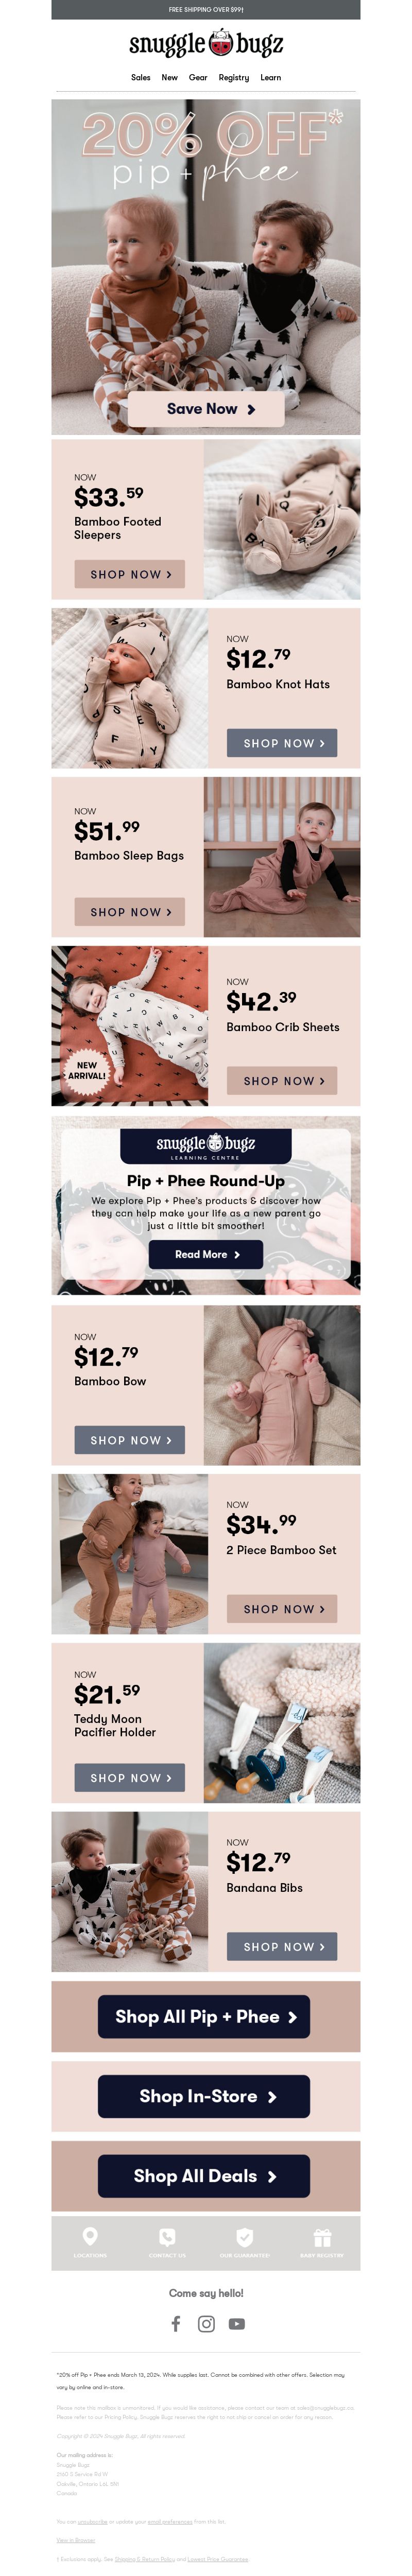Click the Our Guarantee shield icon
The image size is (412, 2576).
(x=244, y=2236)
